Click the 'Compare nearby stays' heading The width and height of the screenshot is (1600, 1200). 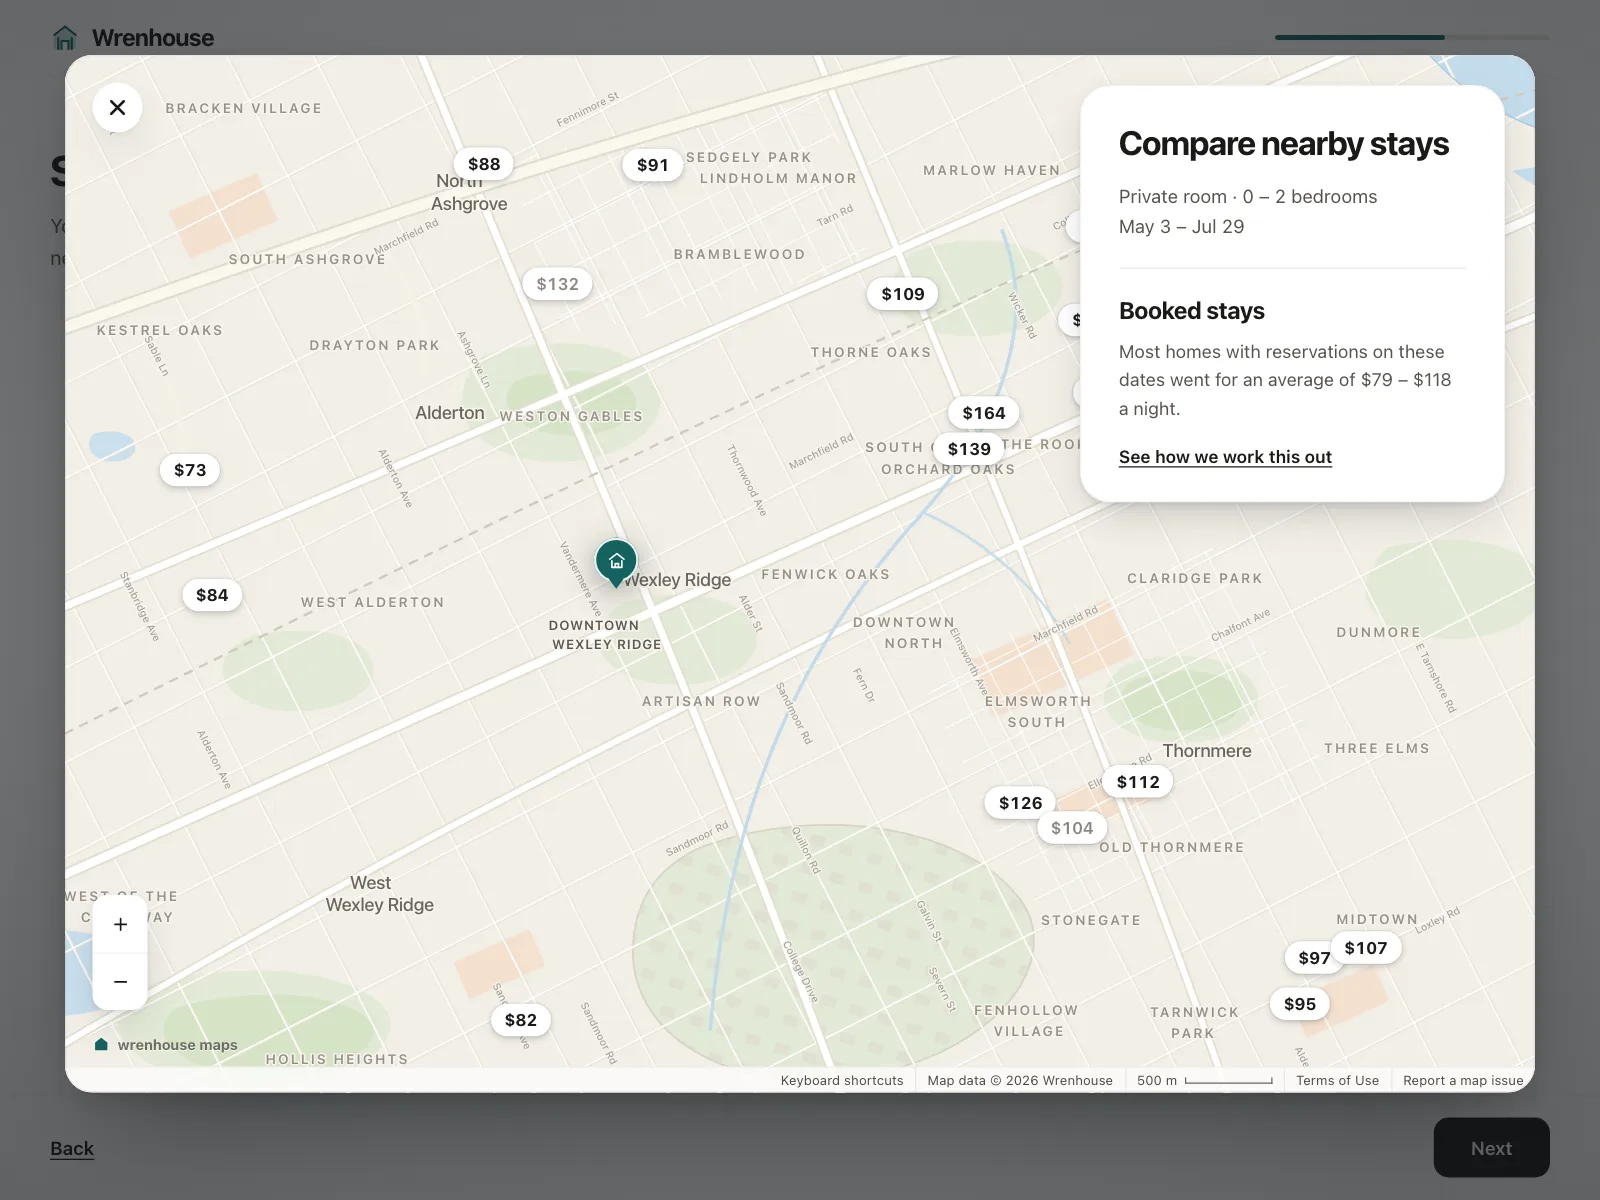coord(1284,144)
